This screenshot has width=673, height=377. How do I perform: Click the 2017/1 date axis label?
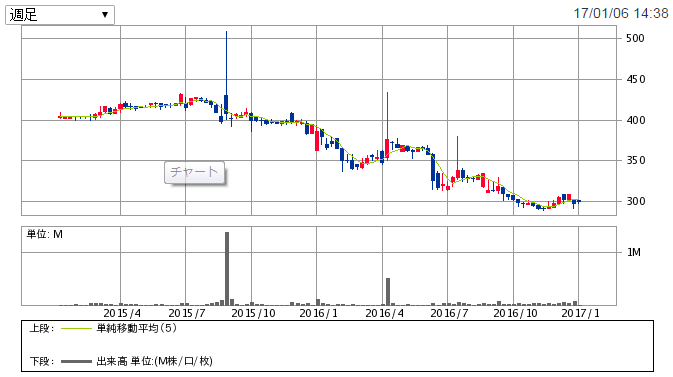(x=580, y=313)
